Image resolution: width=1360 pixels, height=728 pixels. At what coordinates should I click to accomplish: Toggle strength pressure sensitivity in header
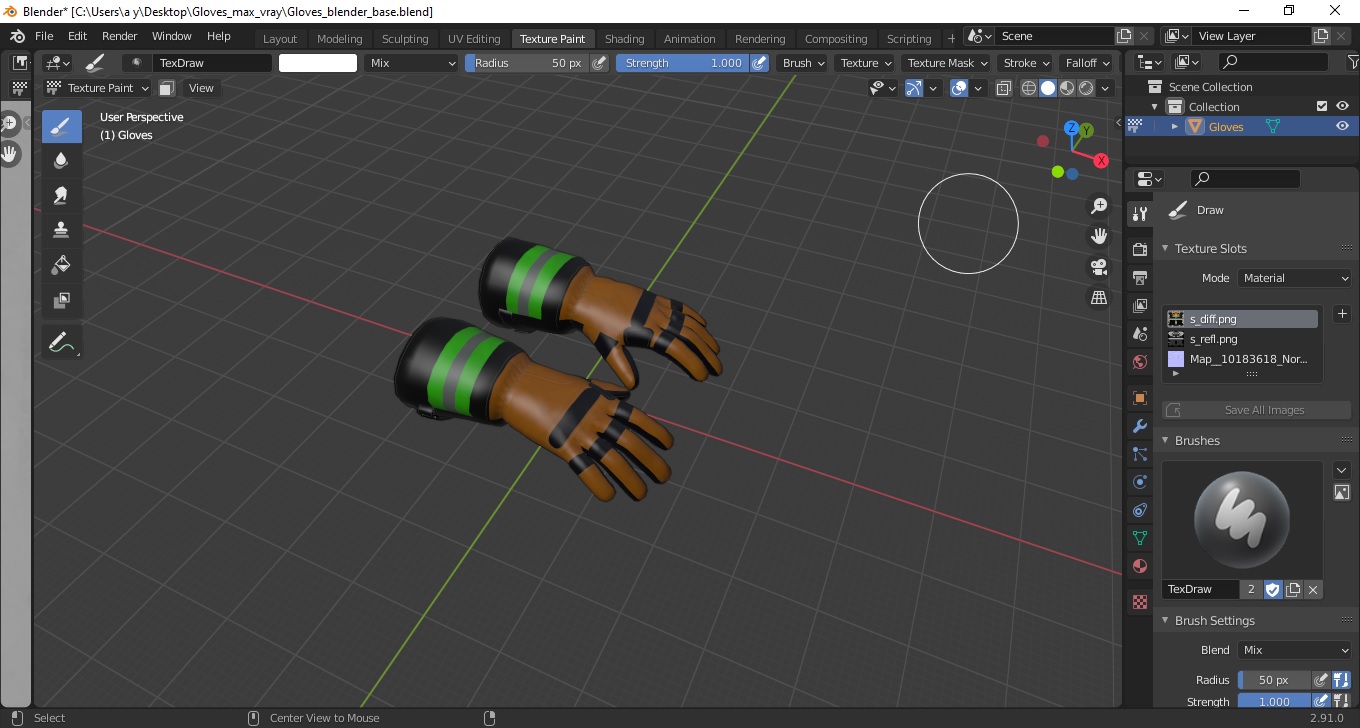tap(760, 63)
